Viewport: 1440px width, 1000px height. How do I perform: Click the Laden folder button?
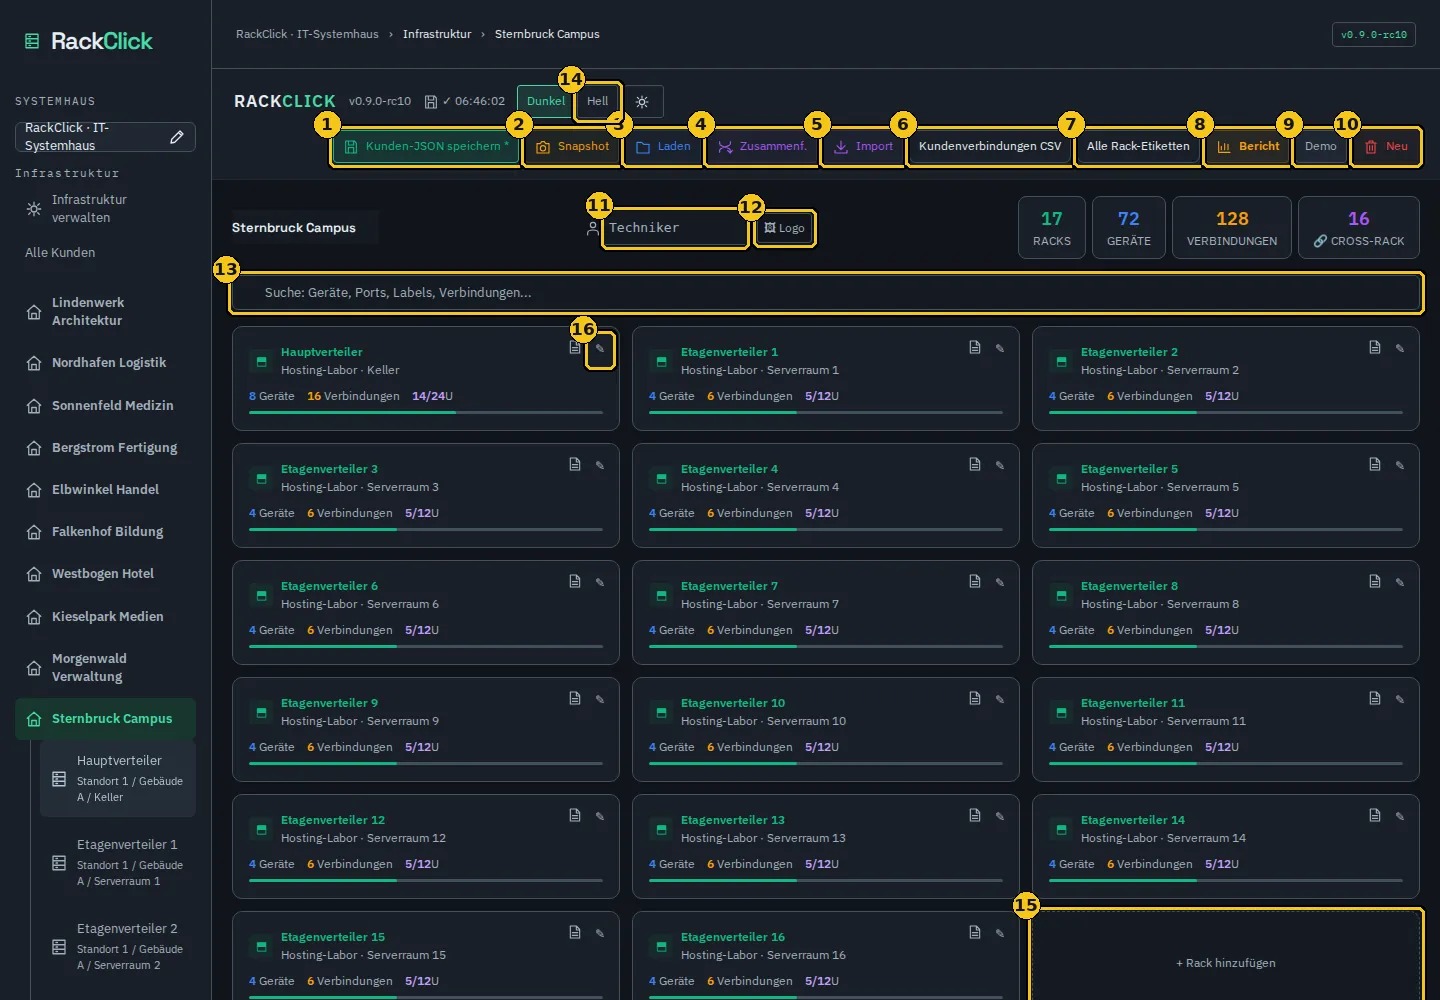tap(663, 146)
